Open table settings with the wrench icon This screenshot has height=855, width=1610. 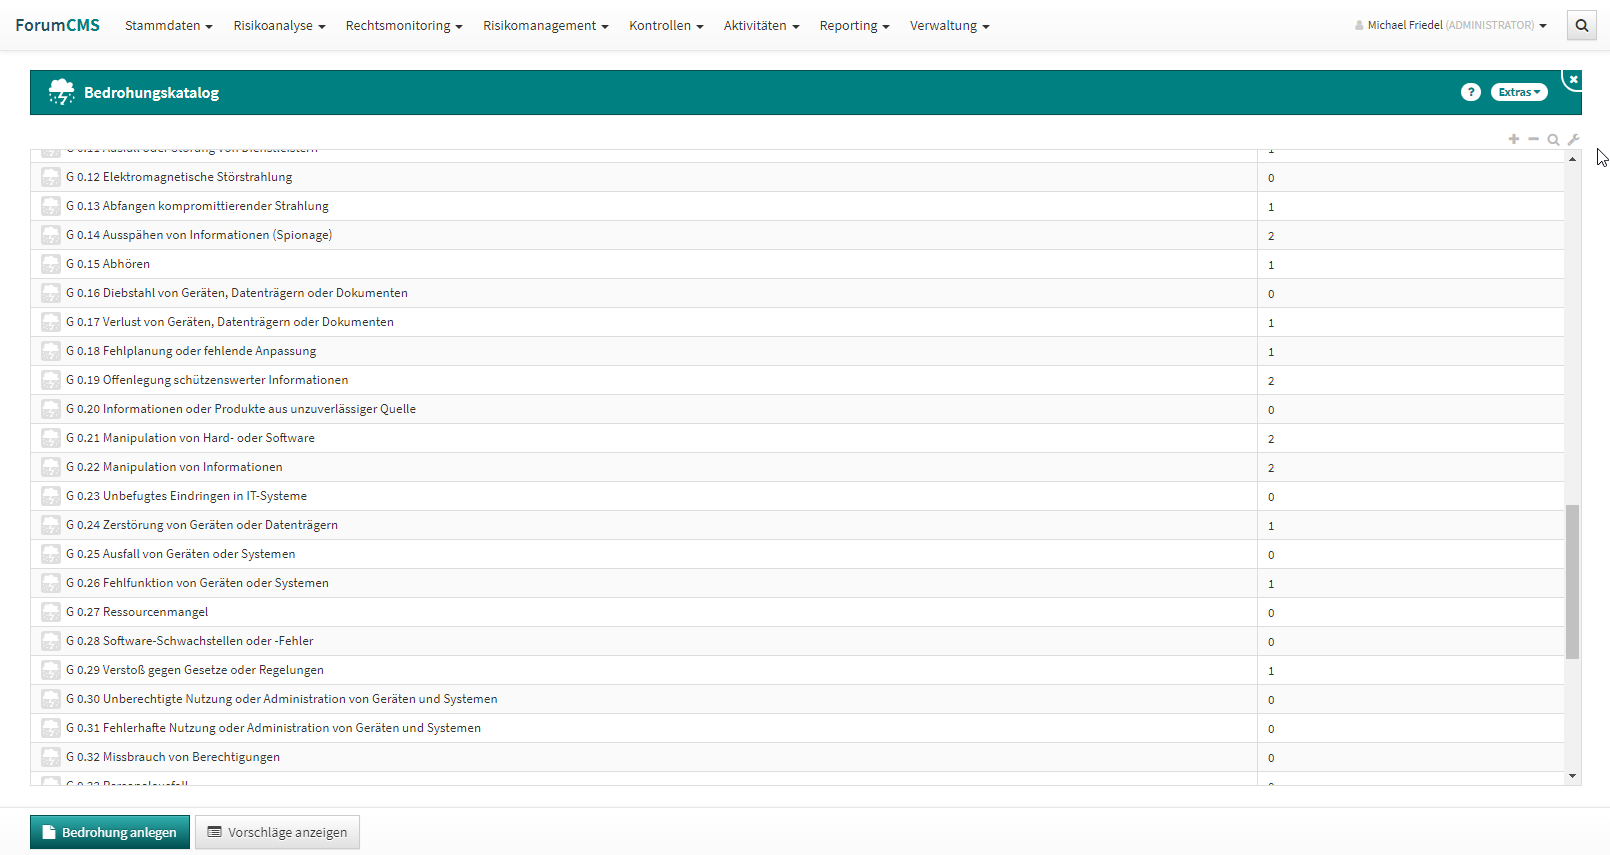(x=1573, y=139)
